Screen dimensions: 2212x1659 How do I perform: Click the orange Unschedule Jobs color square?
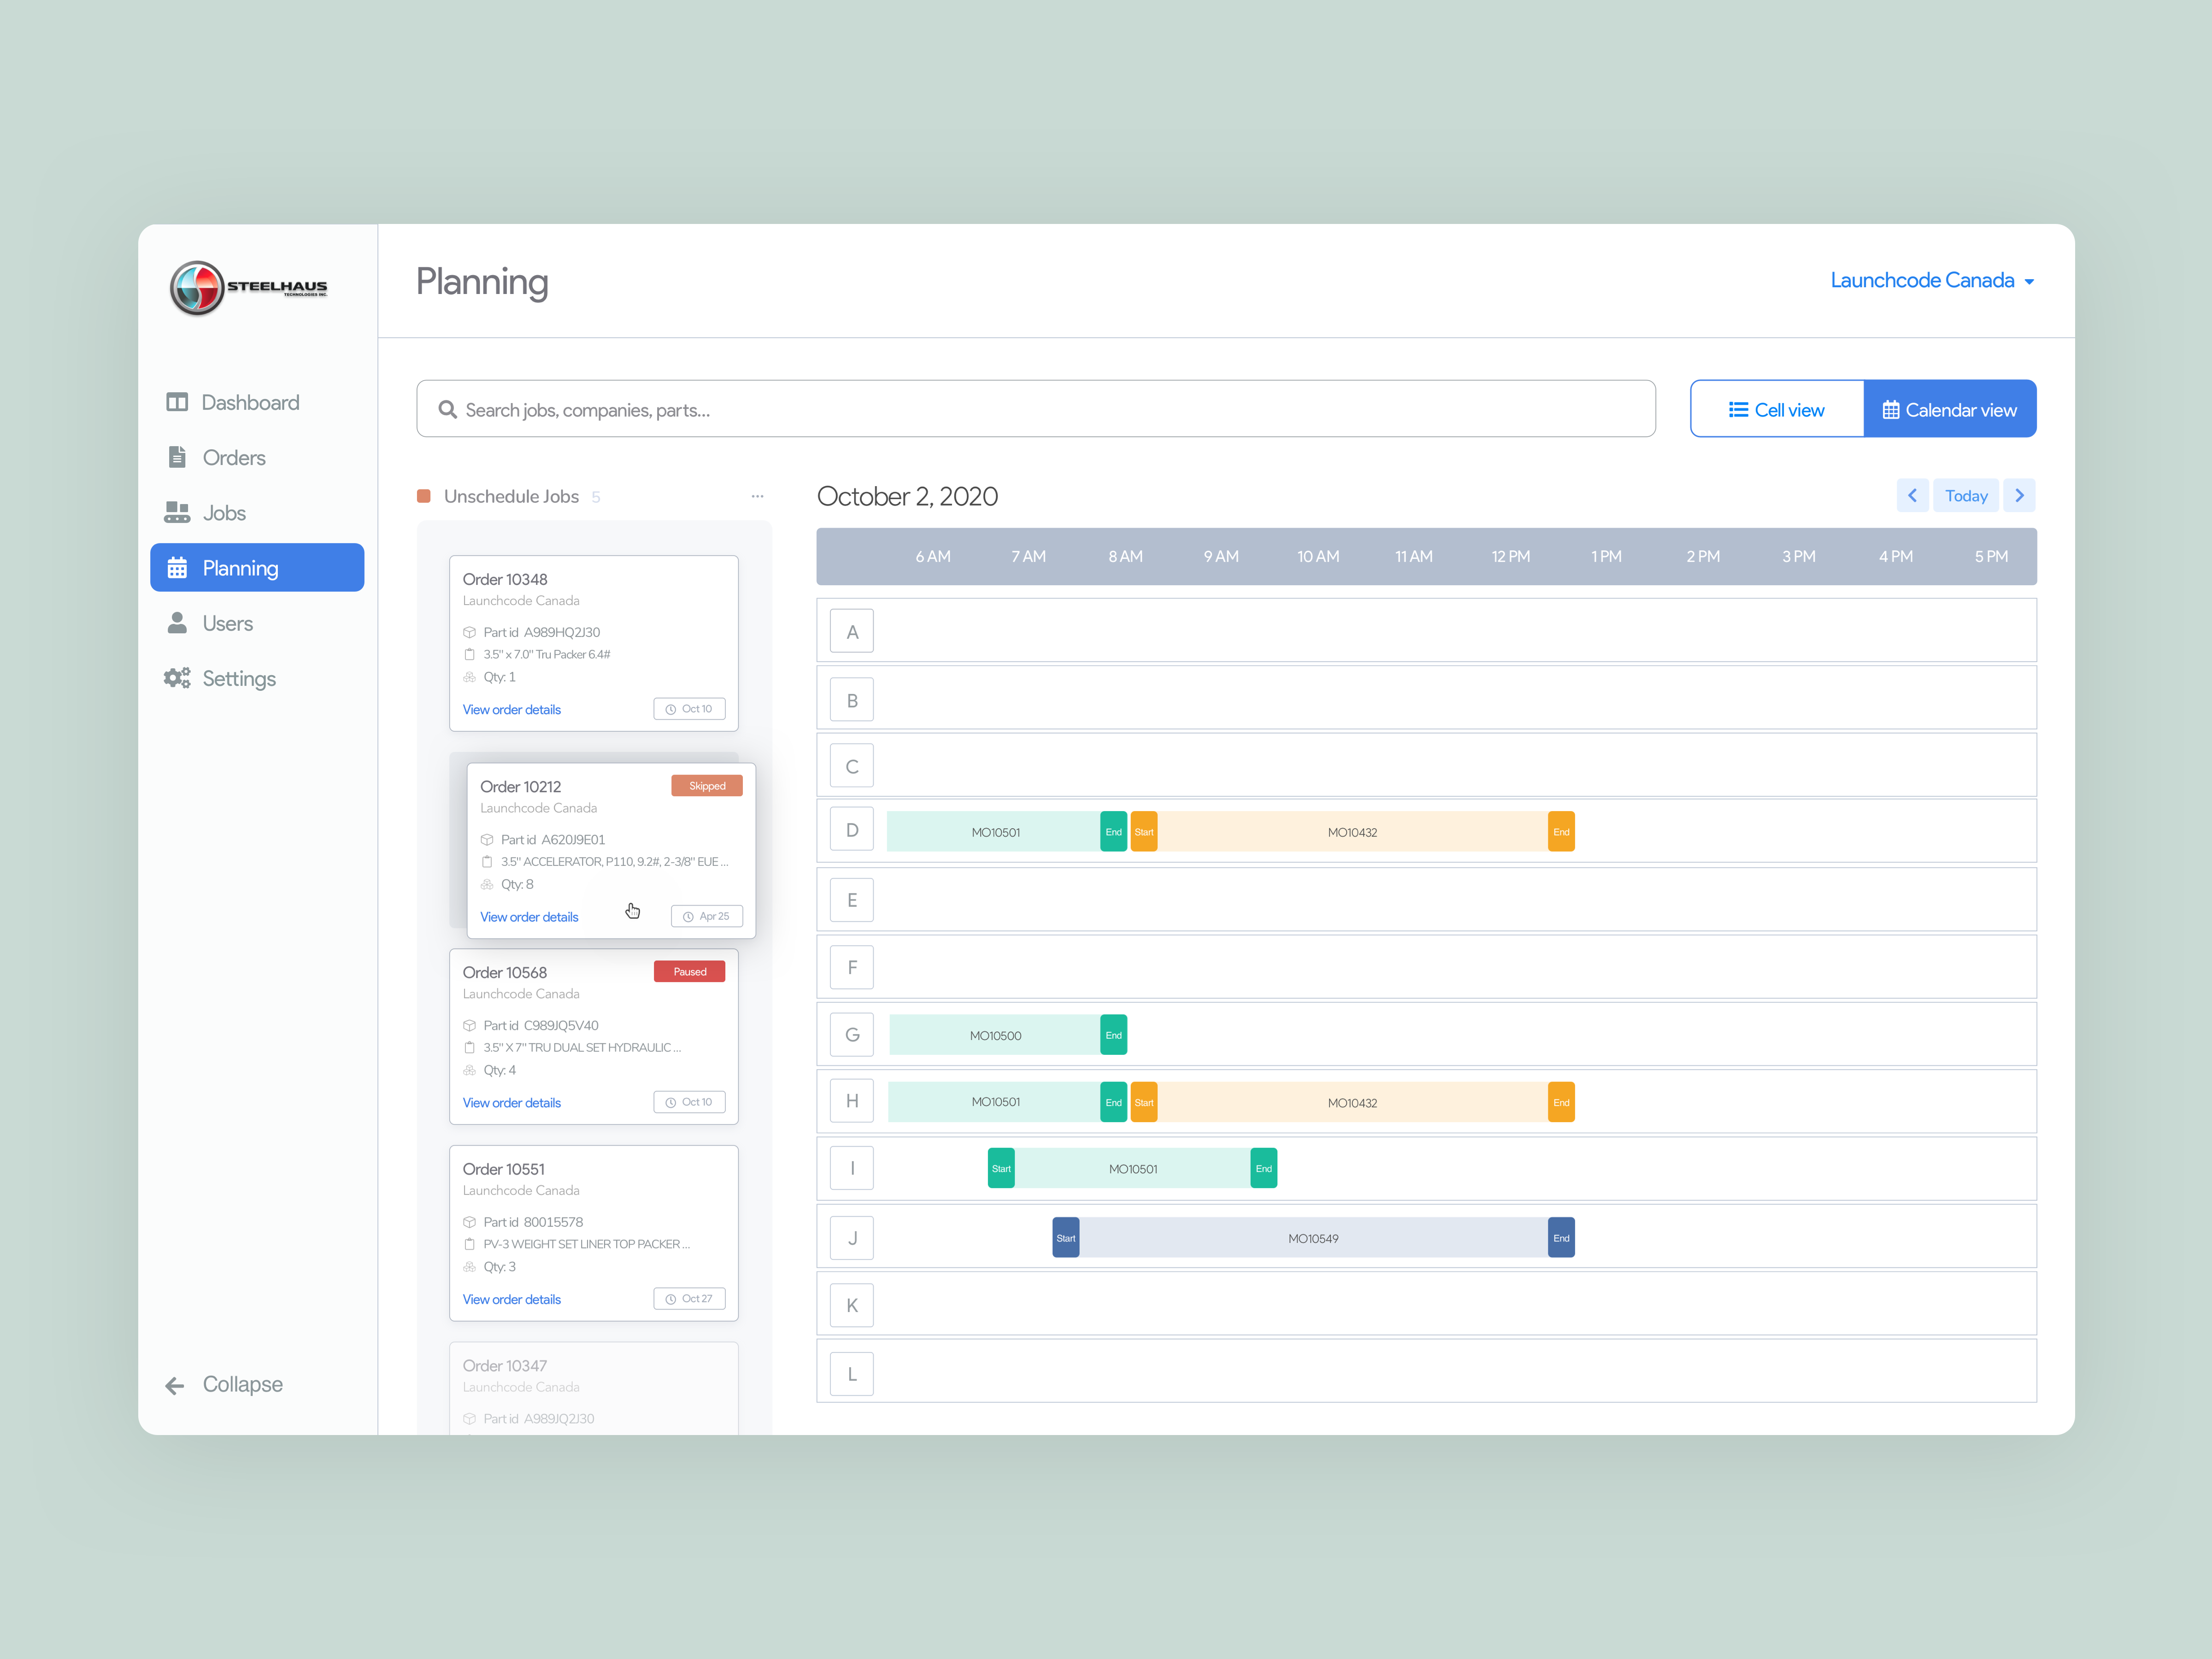(424, 496)
